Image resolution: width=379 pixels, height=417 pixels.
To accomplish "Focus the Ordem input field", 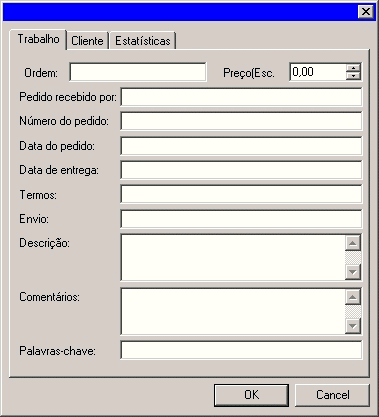I will 138,72.
